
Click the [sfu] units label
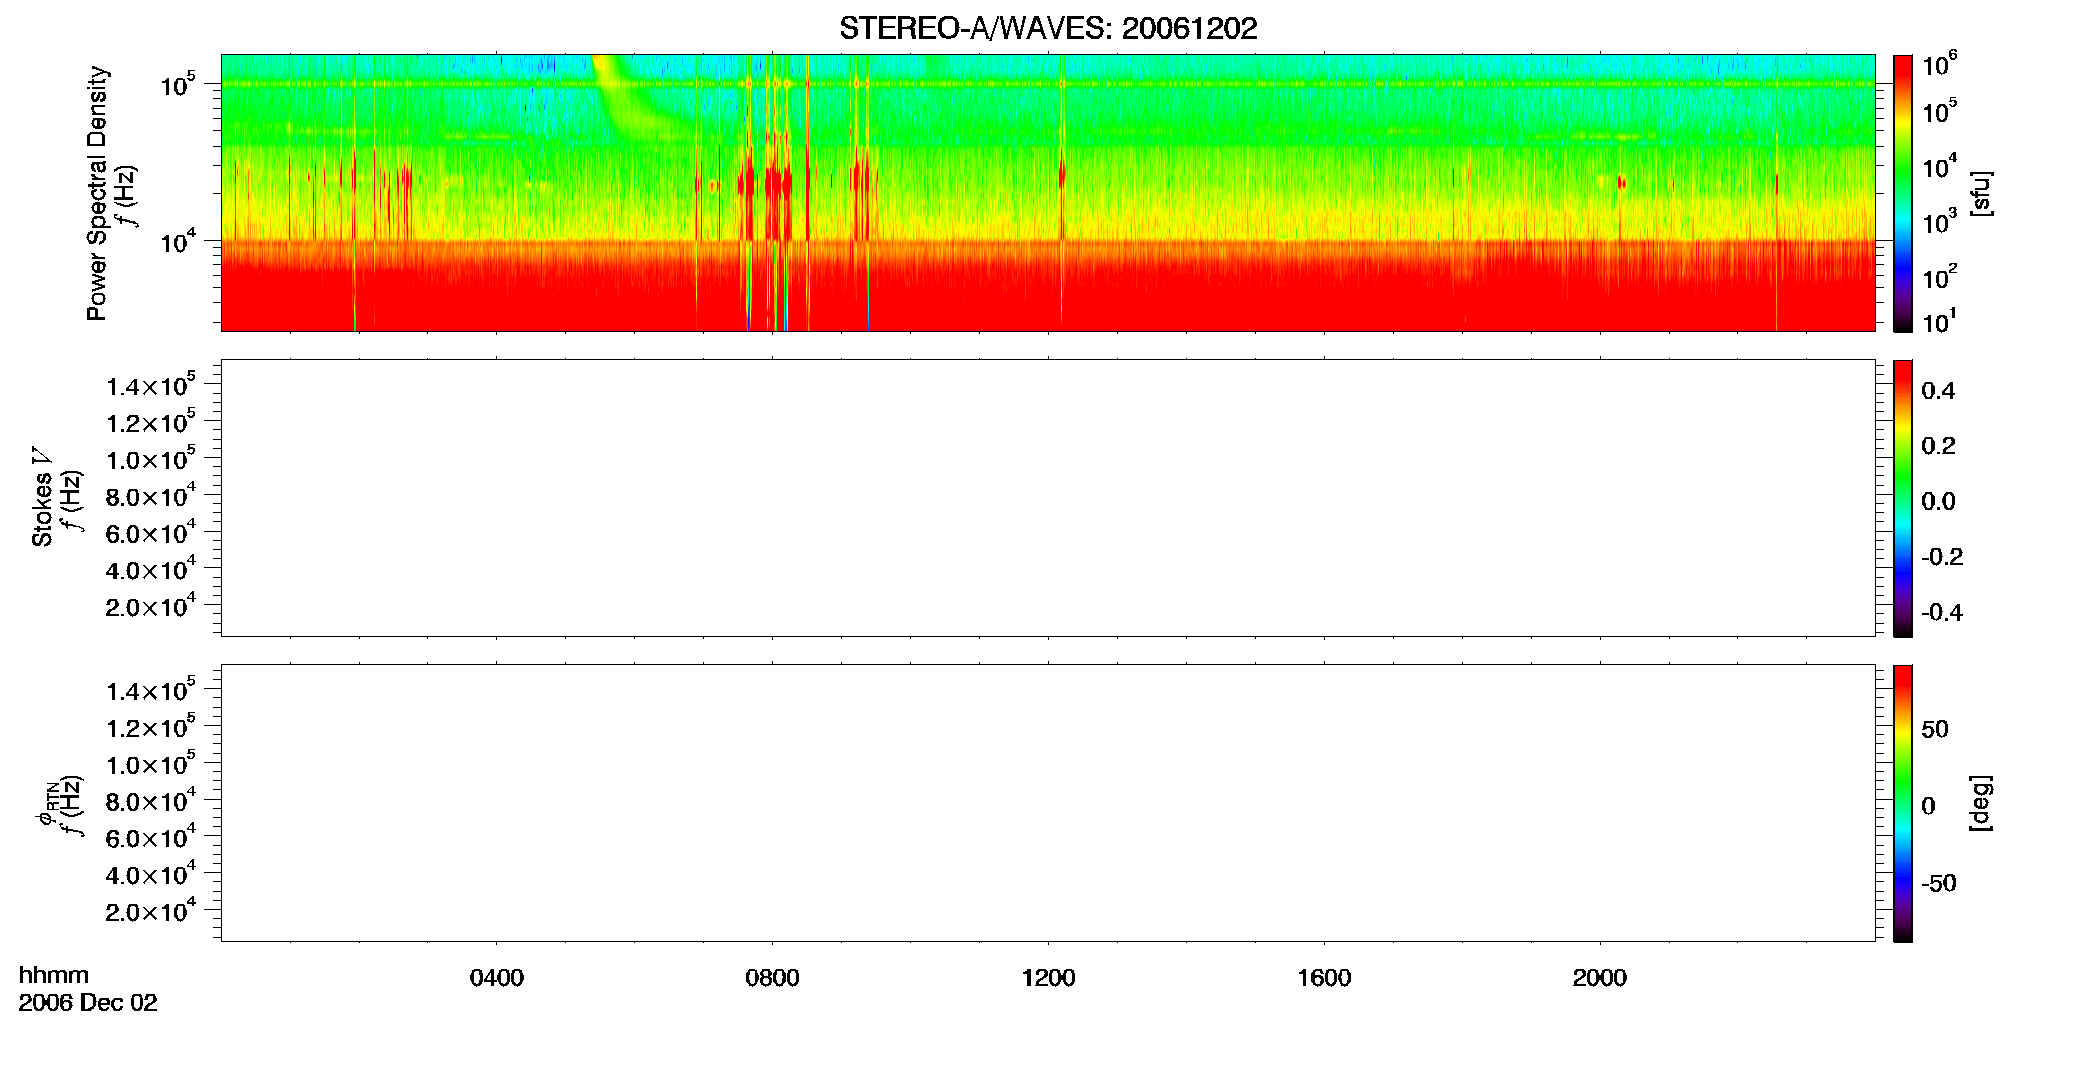coord(1981,193)
